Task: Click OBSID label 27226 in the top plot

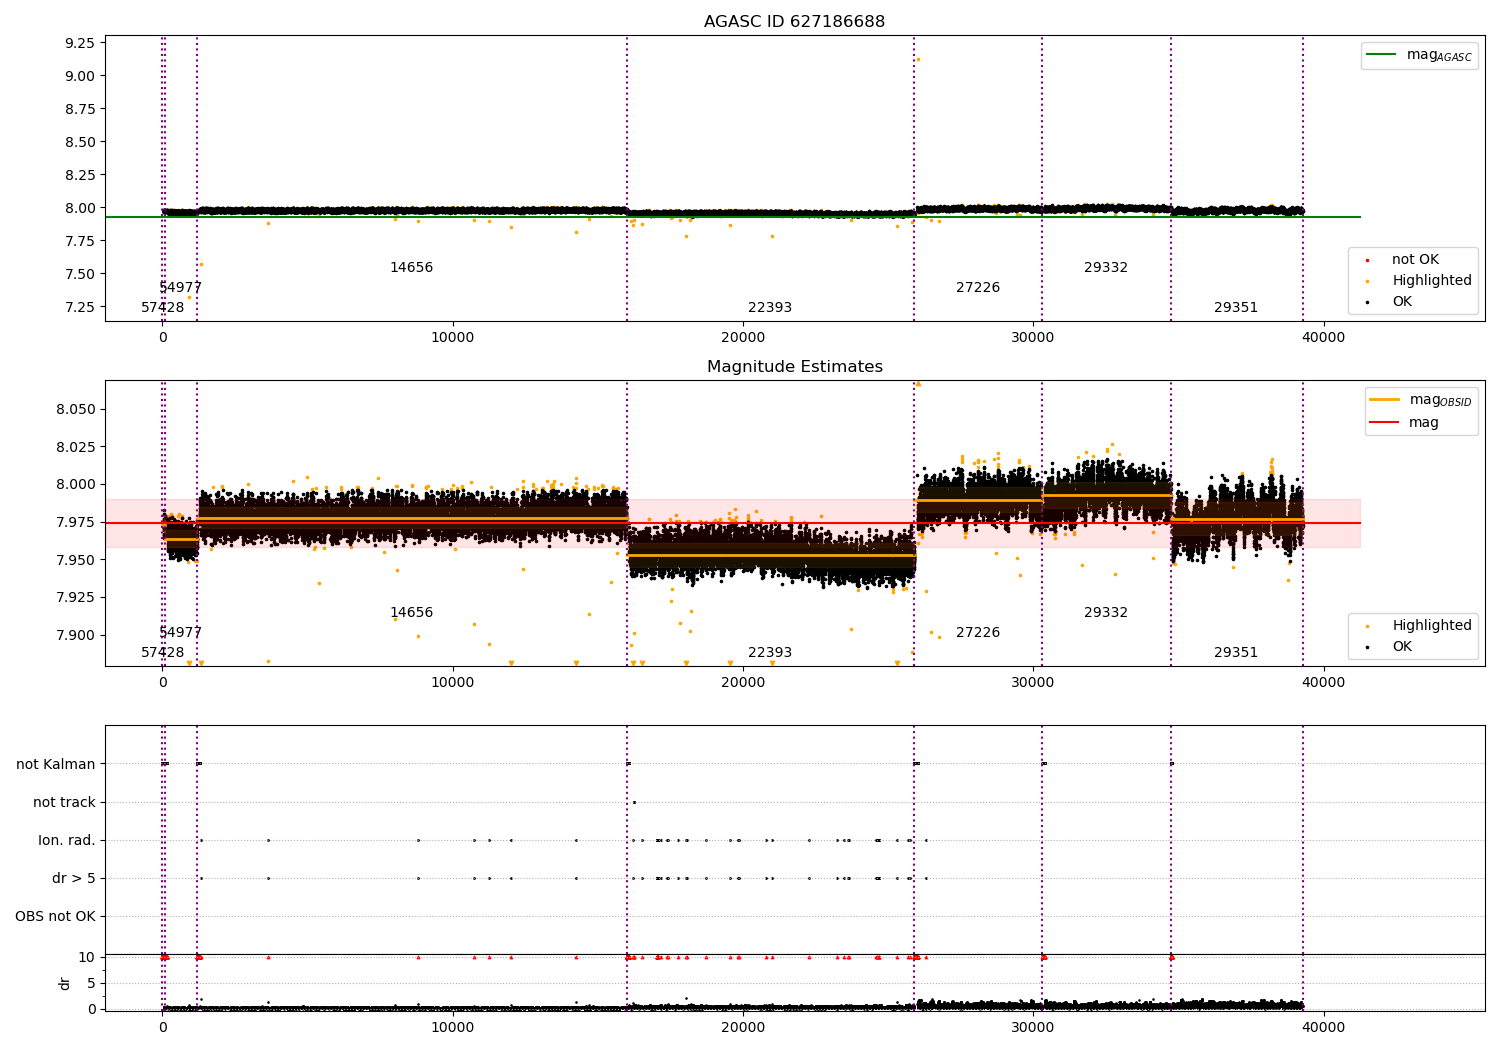Action: point(978,288)
